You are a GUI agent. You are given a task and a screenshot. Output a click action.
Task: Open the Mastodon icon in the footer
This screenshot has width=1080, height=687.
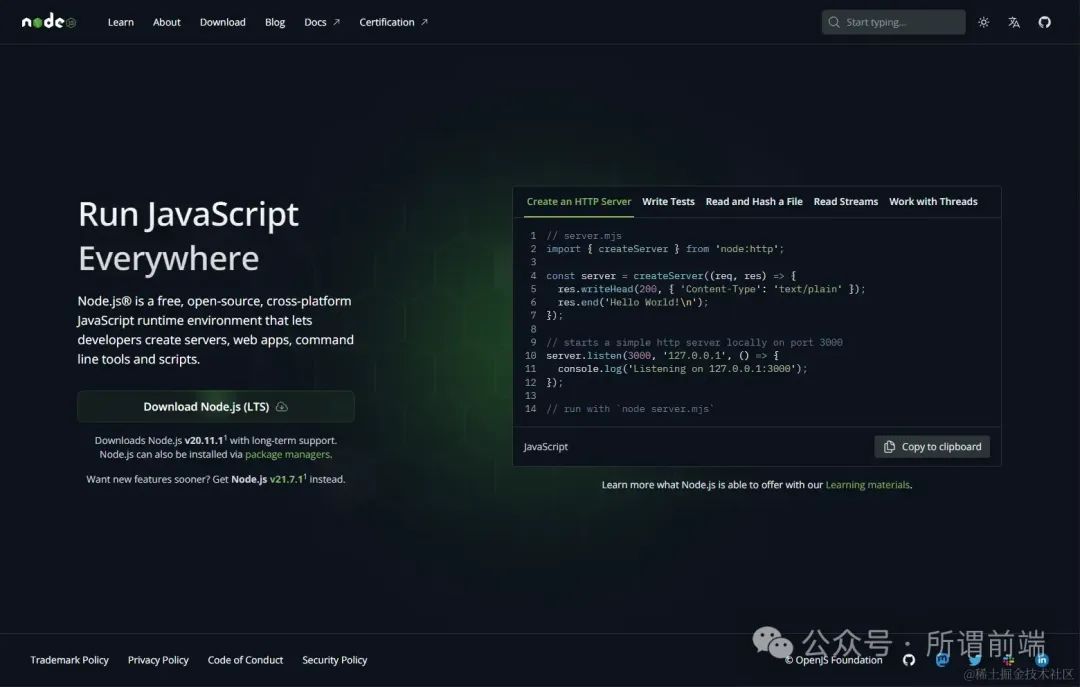(x=942, y=659)
